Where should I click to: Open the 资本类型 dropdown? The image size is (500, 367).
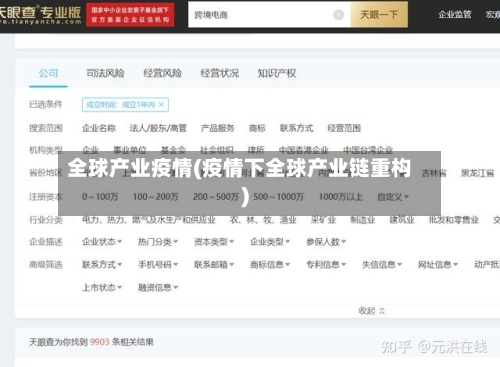point(214,242)
